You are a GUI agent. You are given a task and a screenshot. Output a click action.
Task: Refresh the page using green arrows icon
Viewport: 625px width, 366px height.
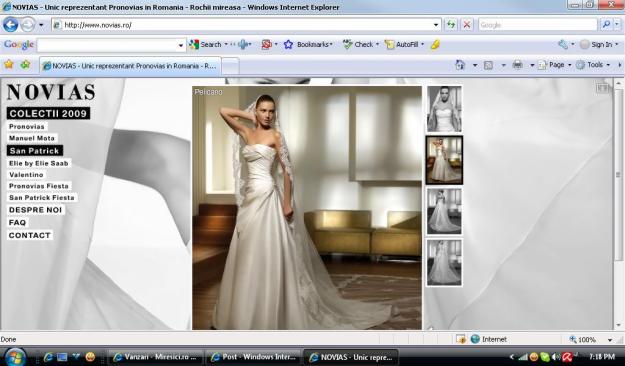coord(451,25)
